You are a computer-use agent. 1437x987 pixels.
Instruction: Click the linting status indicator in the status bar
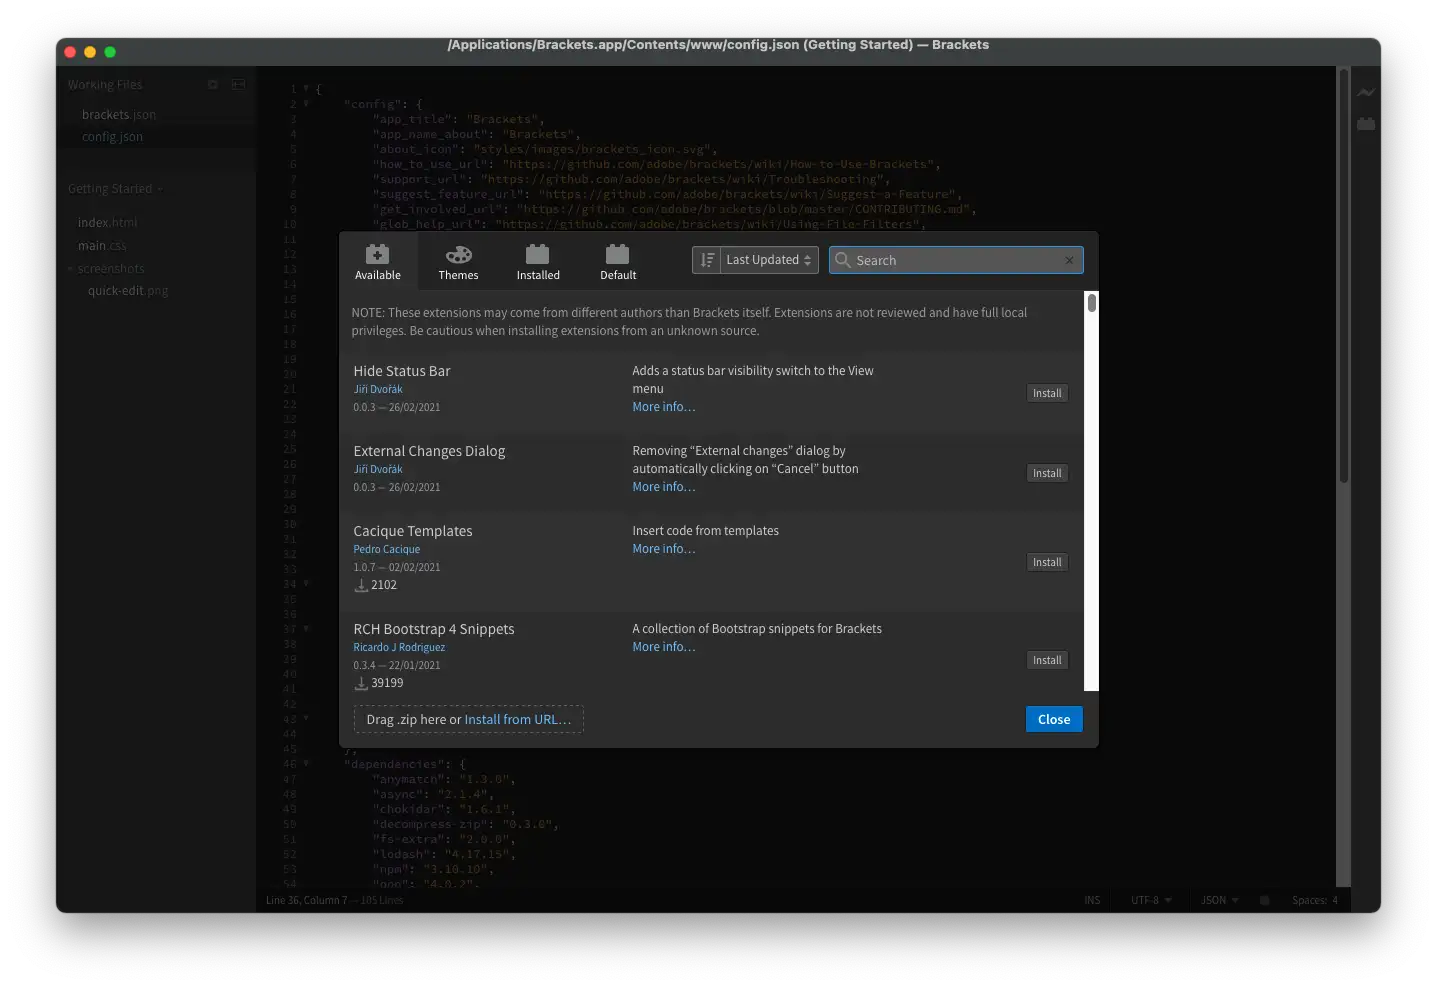tap(1264, 900)
